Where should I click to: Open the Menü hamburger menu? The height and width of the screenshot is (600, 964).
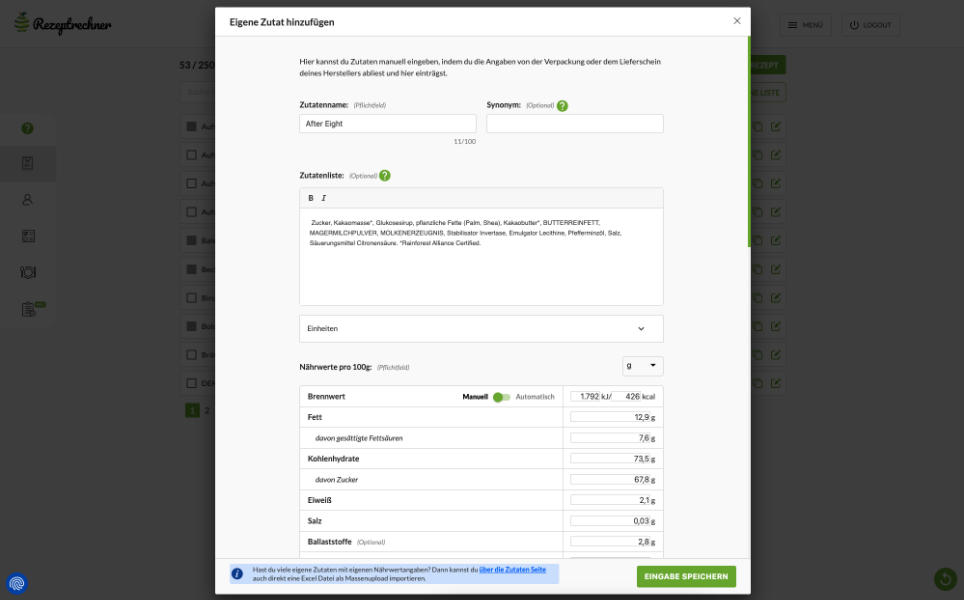point(805,25)
